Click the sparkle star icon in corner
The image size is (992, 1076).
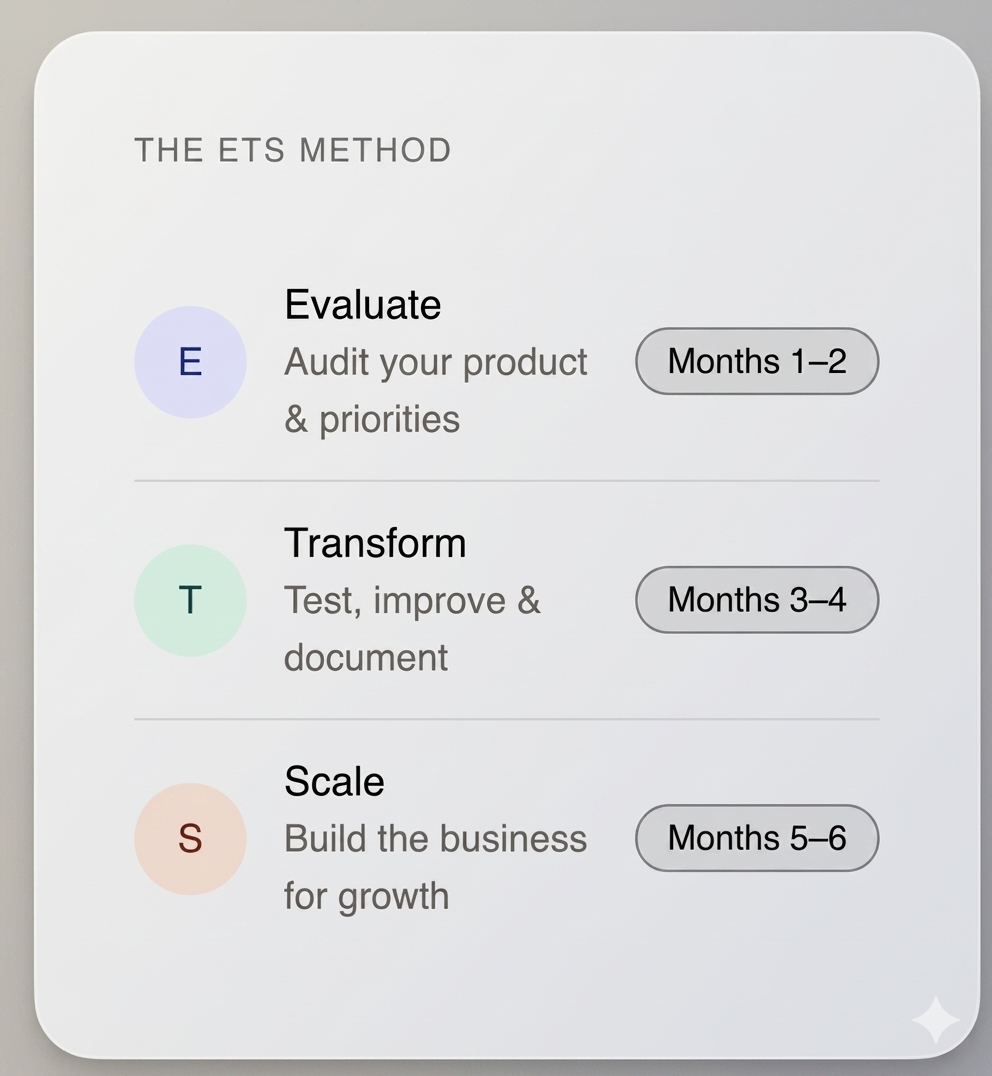[x=935, y=1020]
